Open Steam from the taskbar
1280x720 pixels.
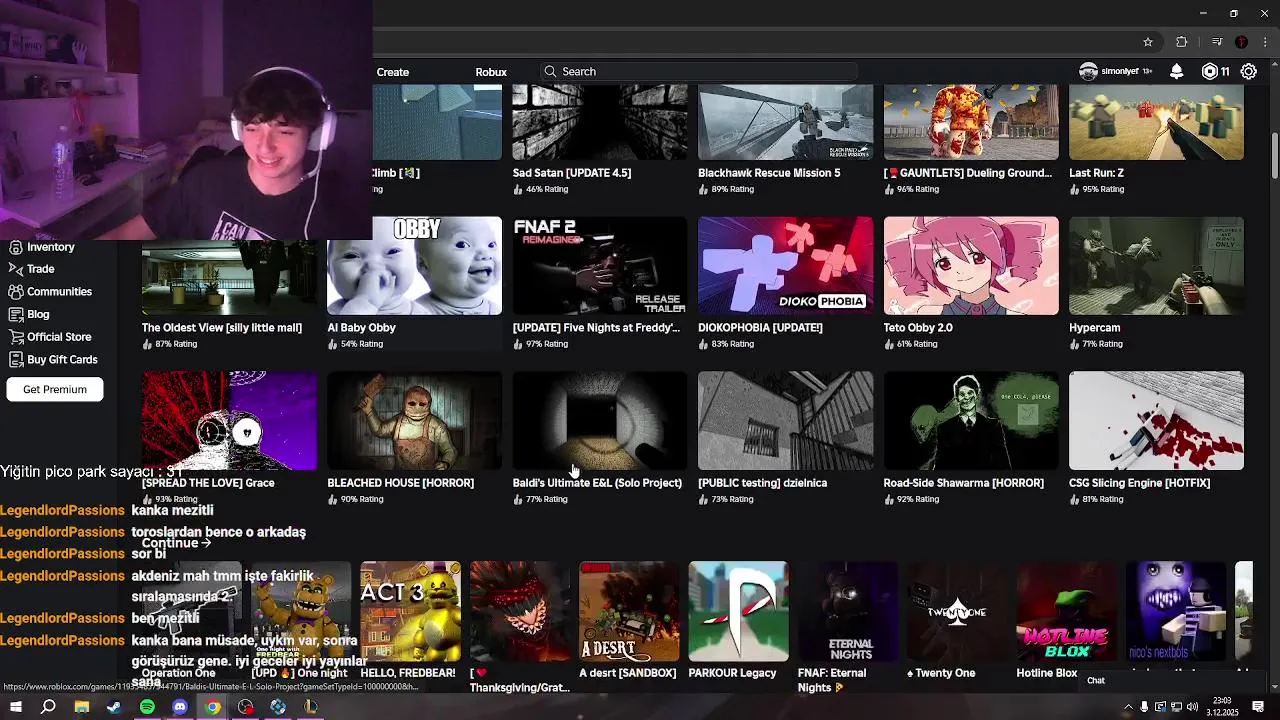pos(114,707)
